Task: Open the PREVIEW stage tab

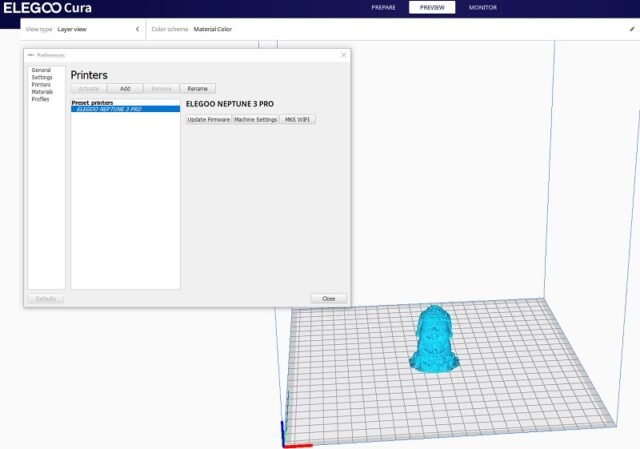Action: coord(432,7)
